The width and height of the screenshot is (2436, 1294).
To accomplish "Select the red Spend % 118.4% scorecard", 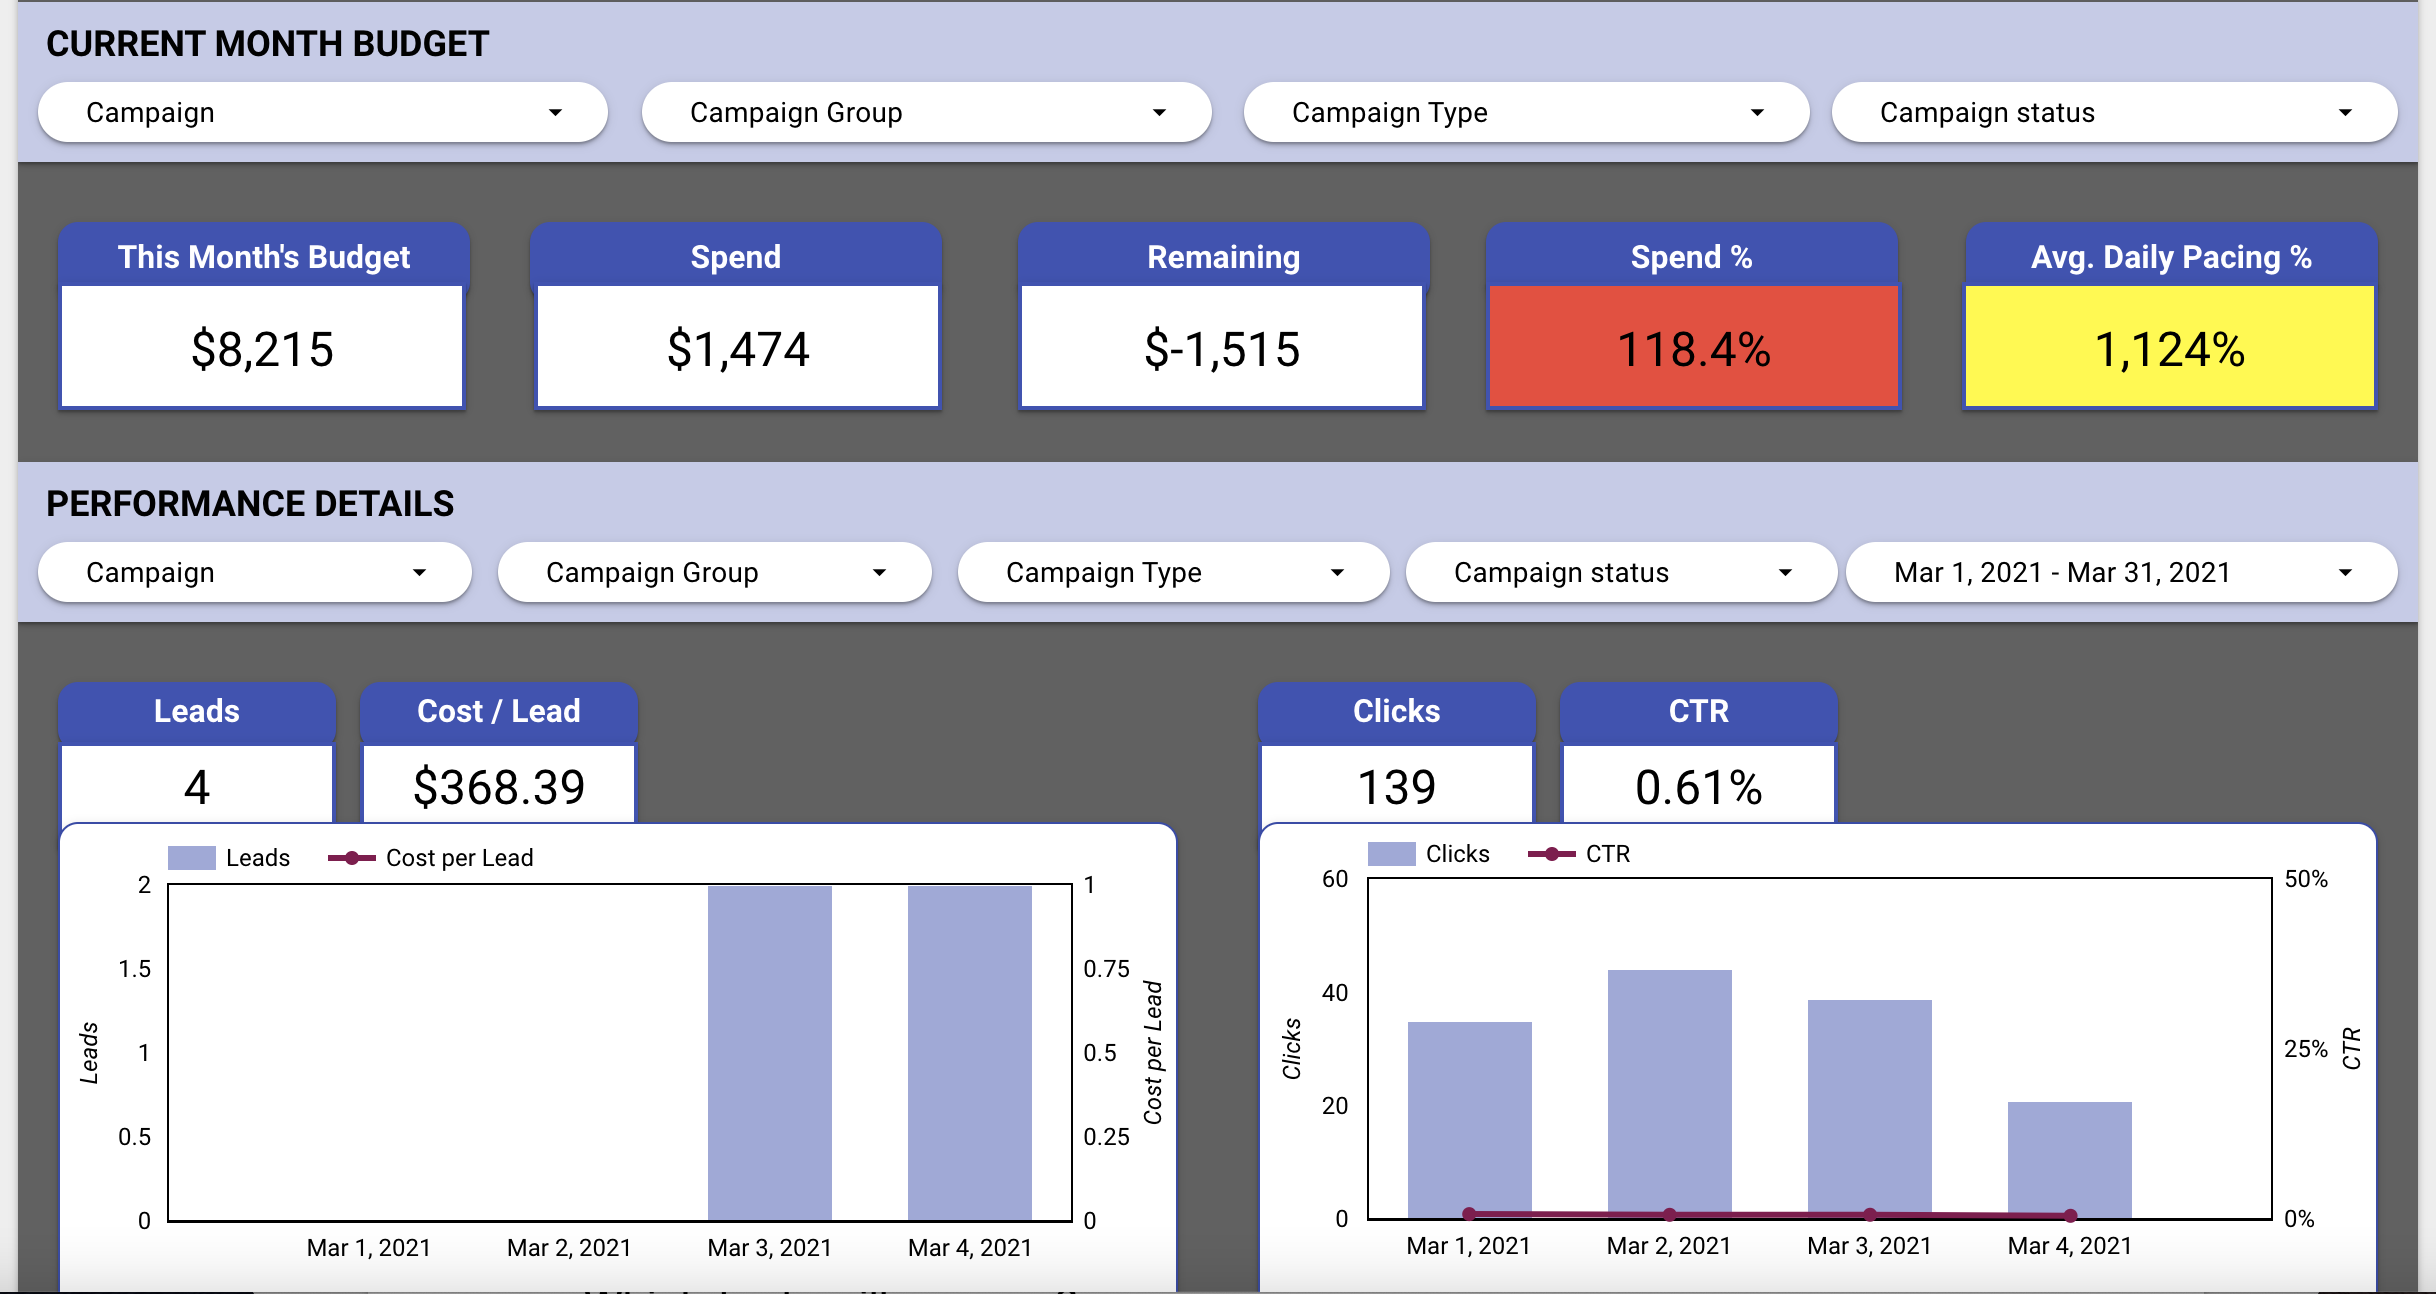I will point(1693,348).
